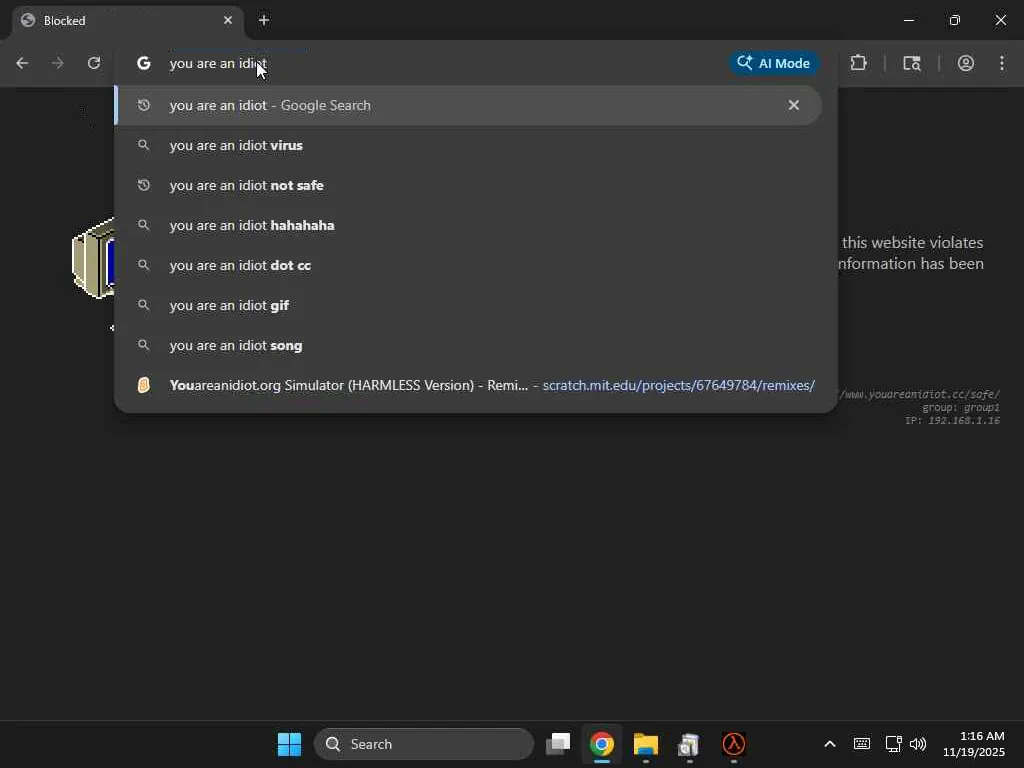Close the Blocked tab
This screenshot has width=1024, height=768.
pos(228,20)
